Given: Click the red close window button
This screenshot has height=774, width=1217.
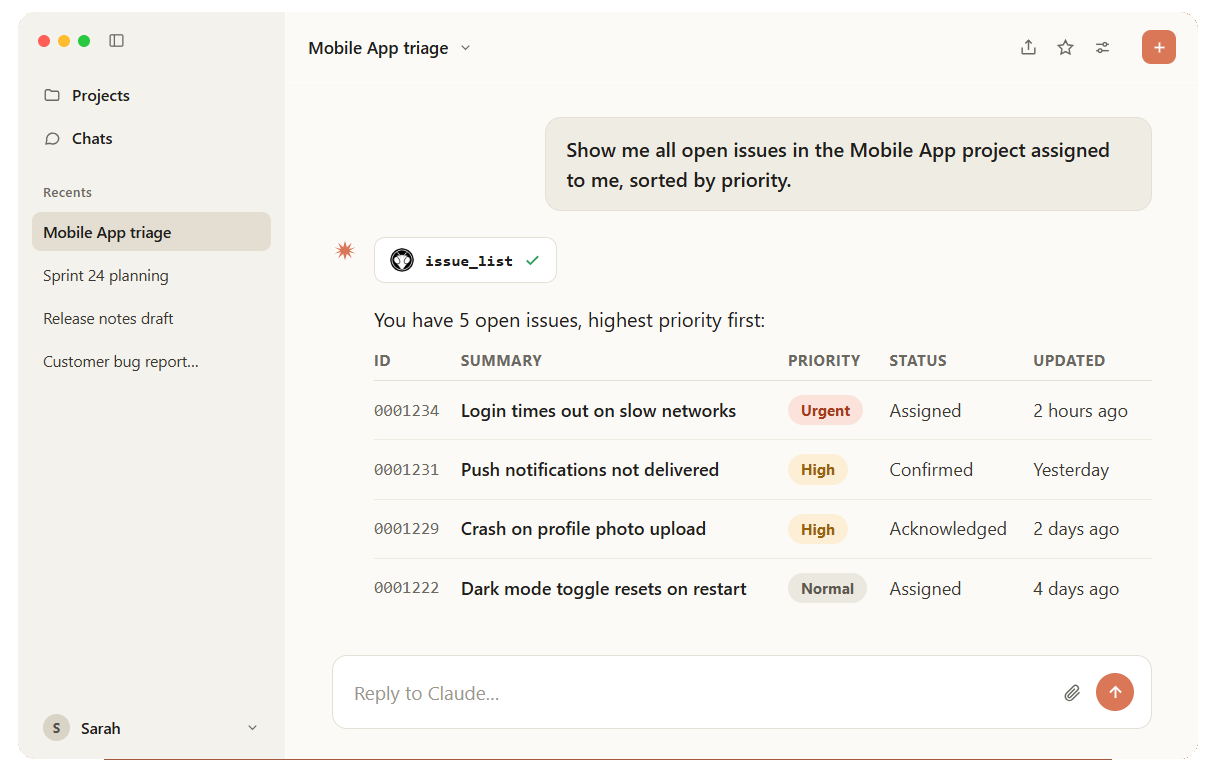Looking at the screenshot, I should [x=44, y=41].
